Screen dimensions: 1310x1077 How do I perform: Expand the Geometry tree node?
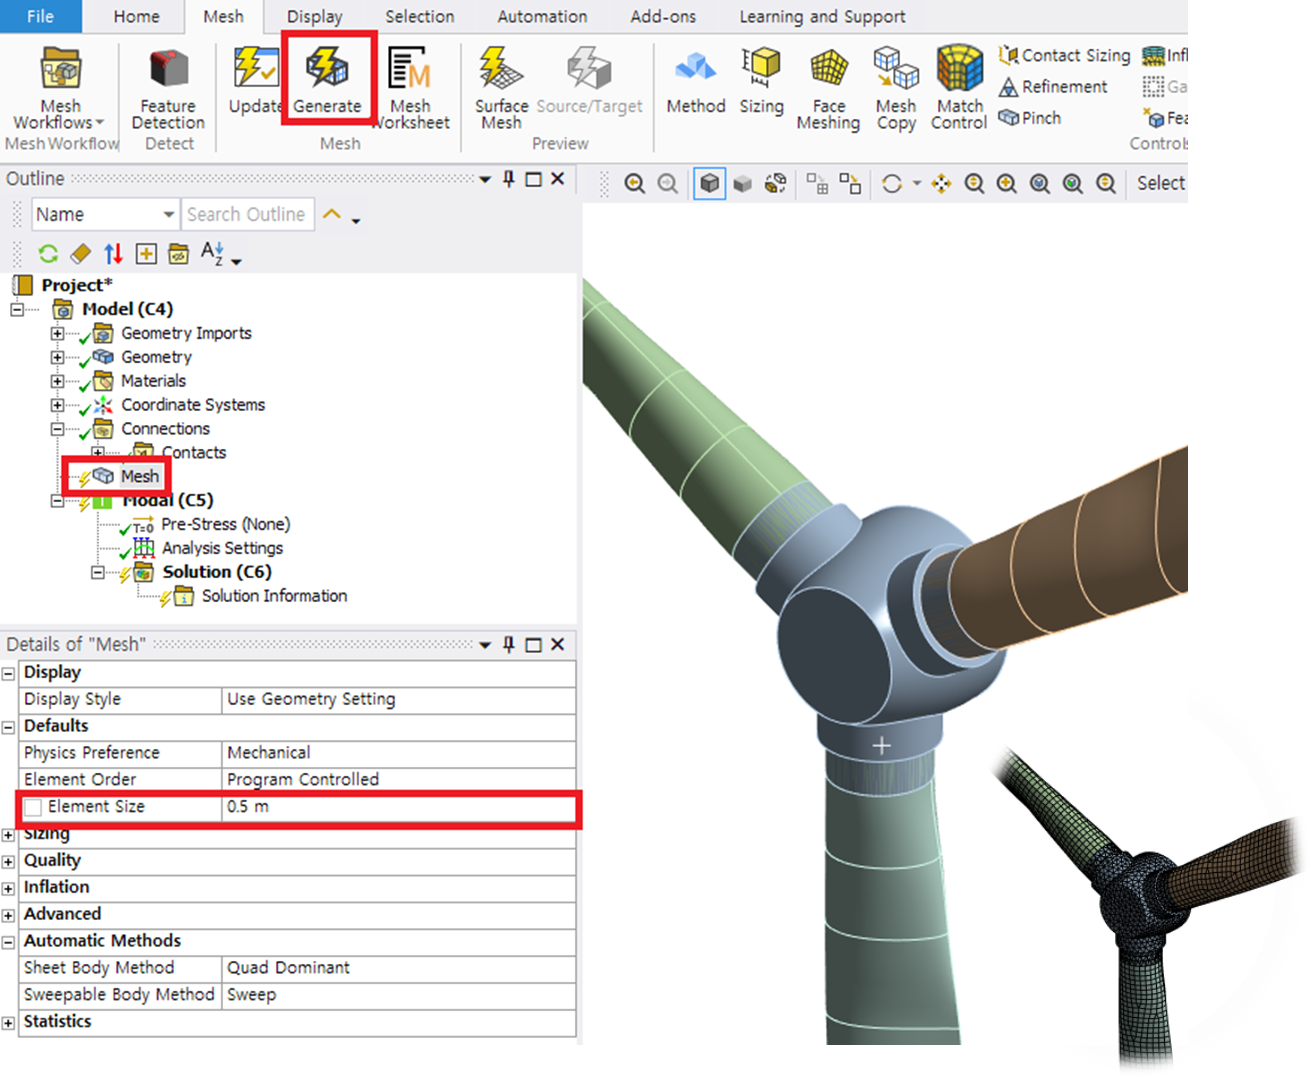pyautogui.click(x=57, y=357)
